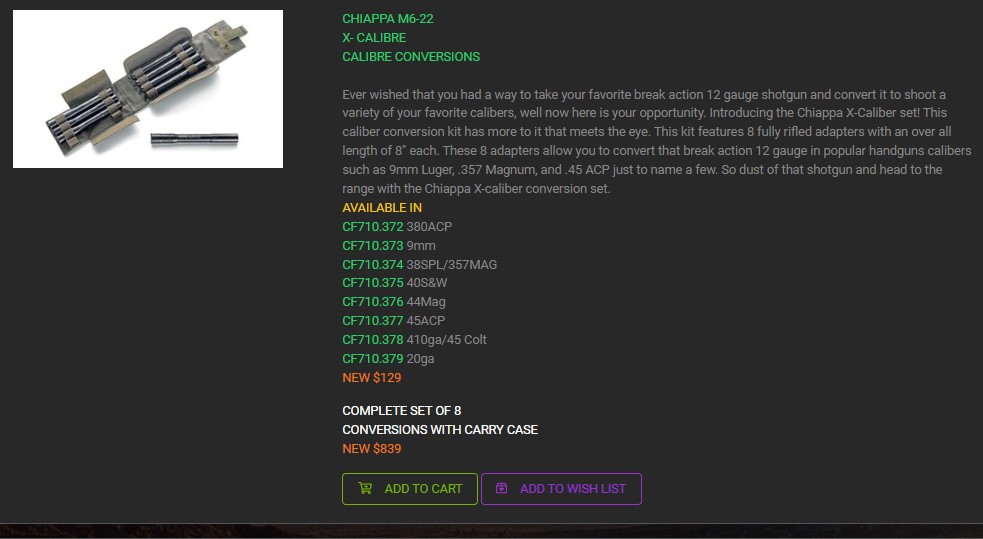Screen dimensions: 983x539
Task: Select CF710.378 410ga/45 Colt entry
Action: 414,340
